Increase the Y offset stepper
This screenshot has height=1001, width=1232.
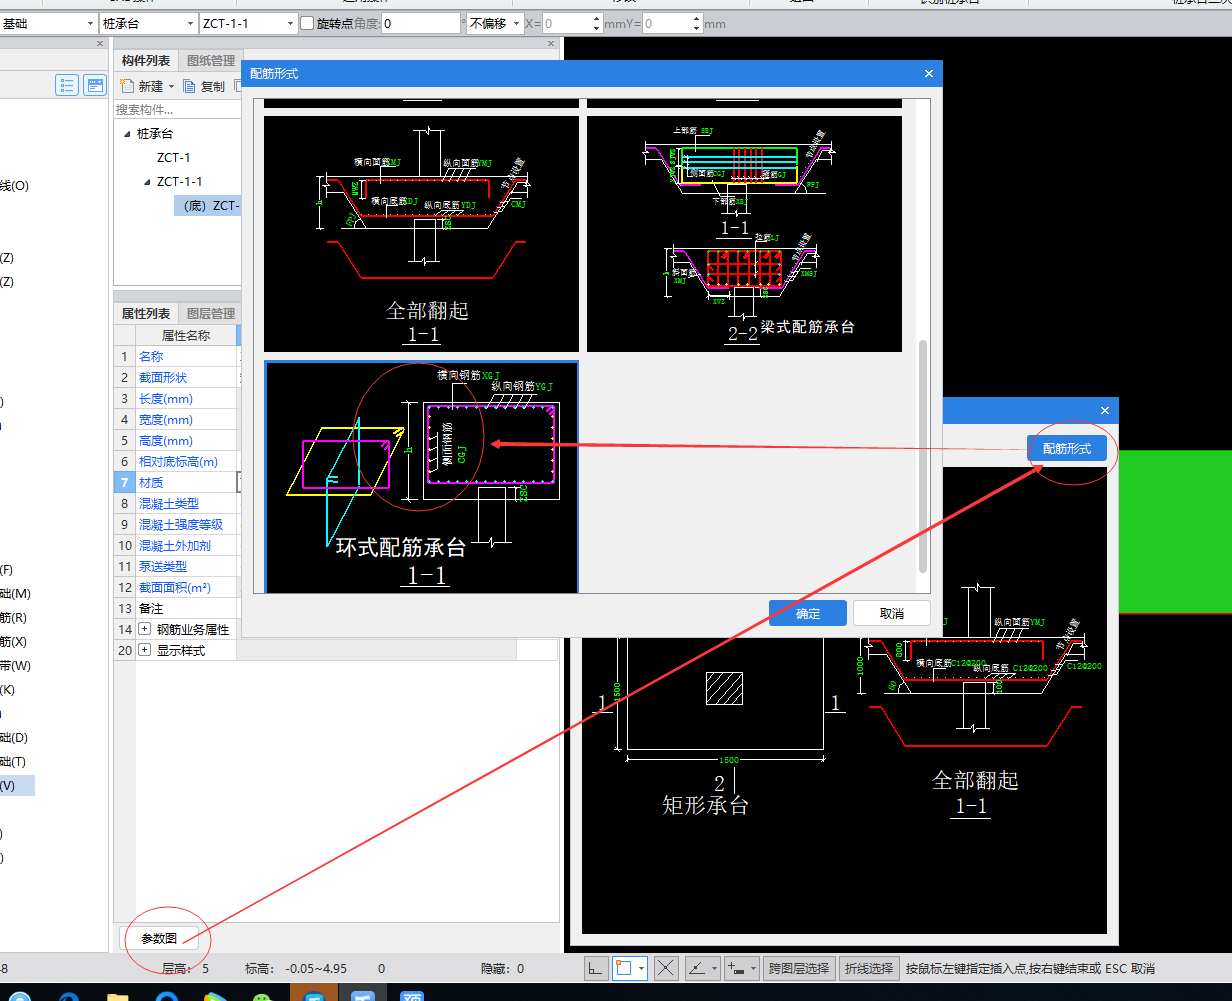click(x=696, y=18)
